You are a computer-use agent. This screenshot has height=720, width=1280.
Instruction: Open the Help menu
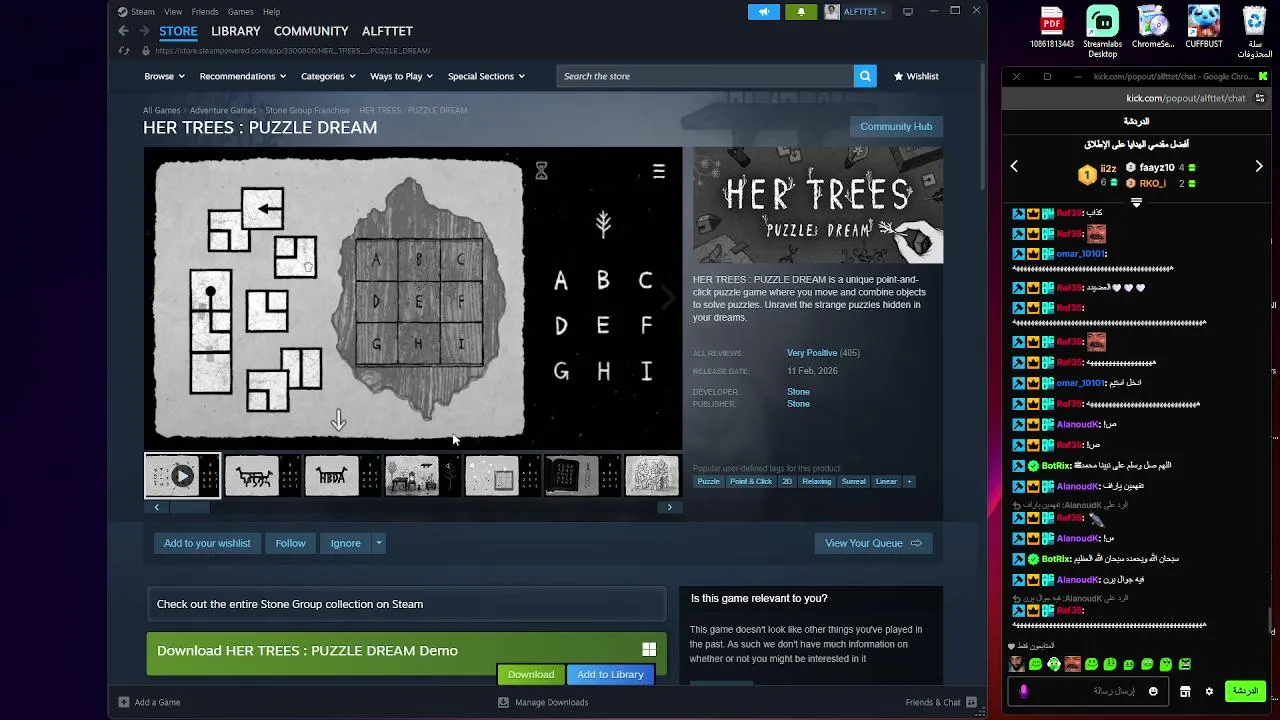coord(272,12)
